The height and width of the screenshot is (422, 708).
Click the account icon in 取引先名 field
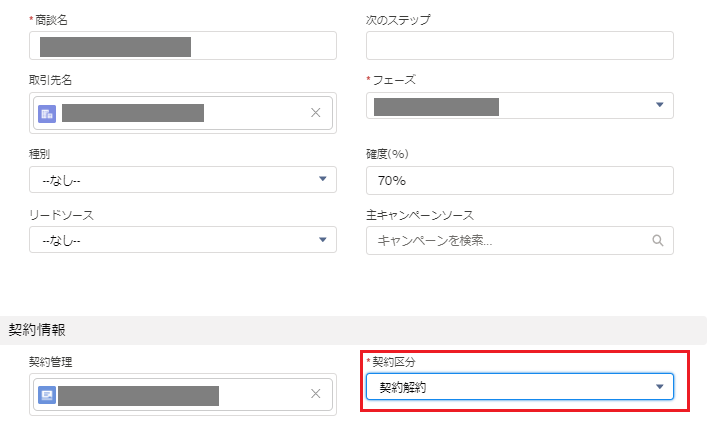click(46, 113)
